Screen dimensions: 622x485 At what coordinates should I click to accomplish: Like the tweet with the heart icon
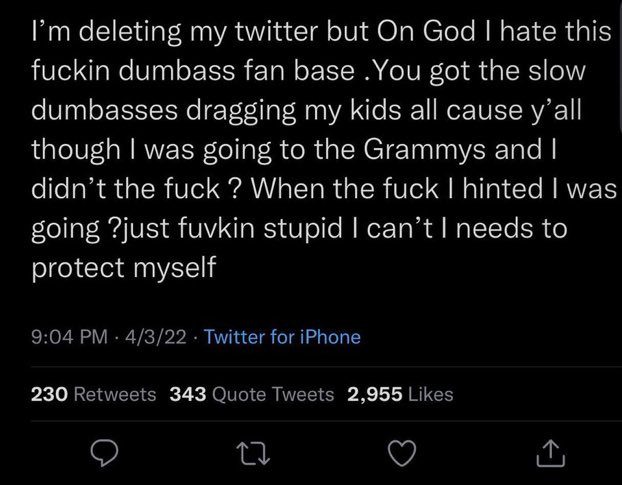coord(403,453)
